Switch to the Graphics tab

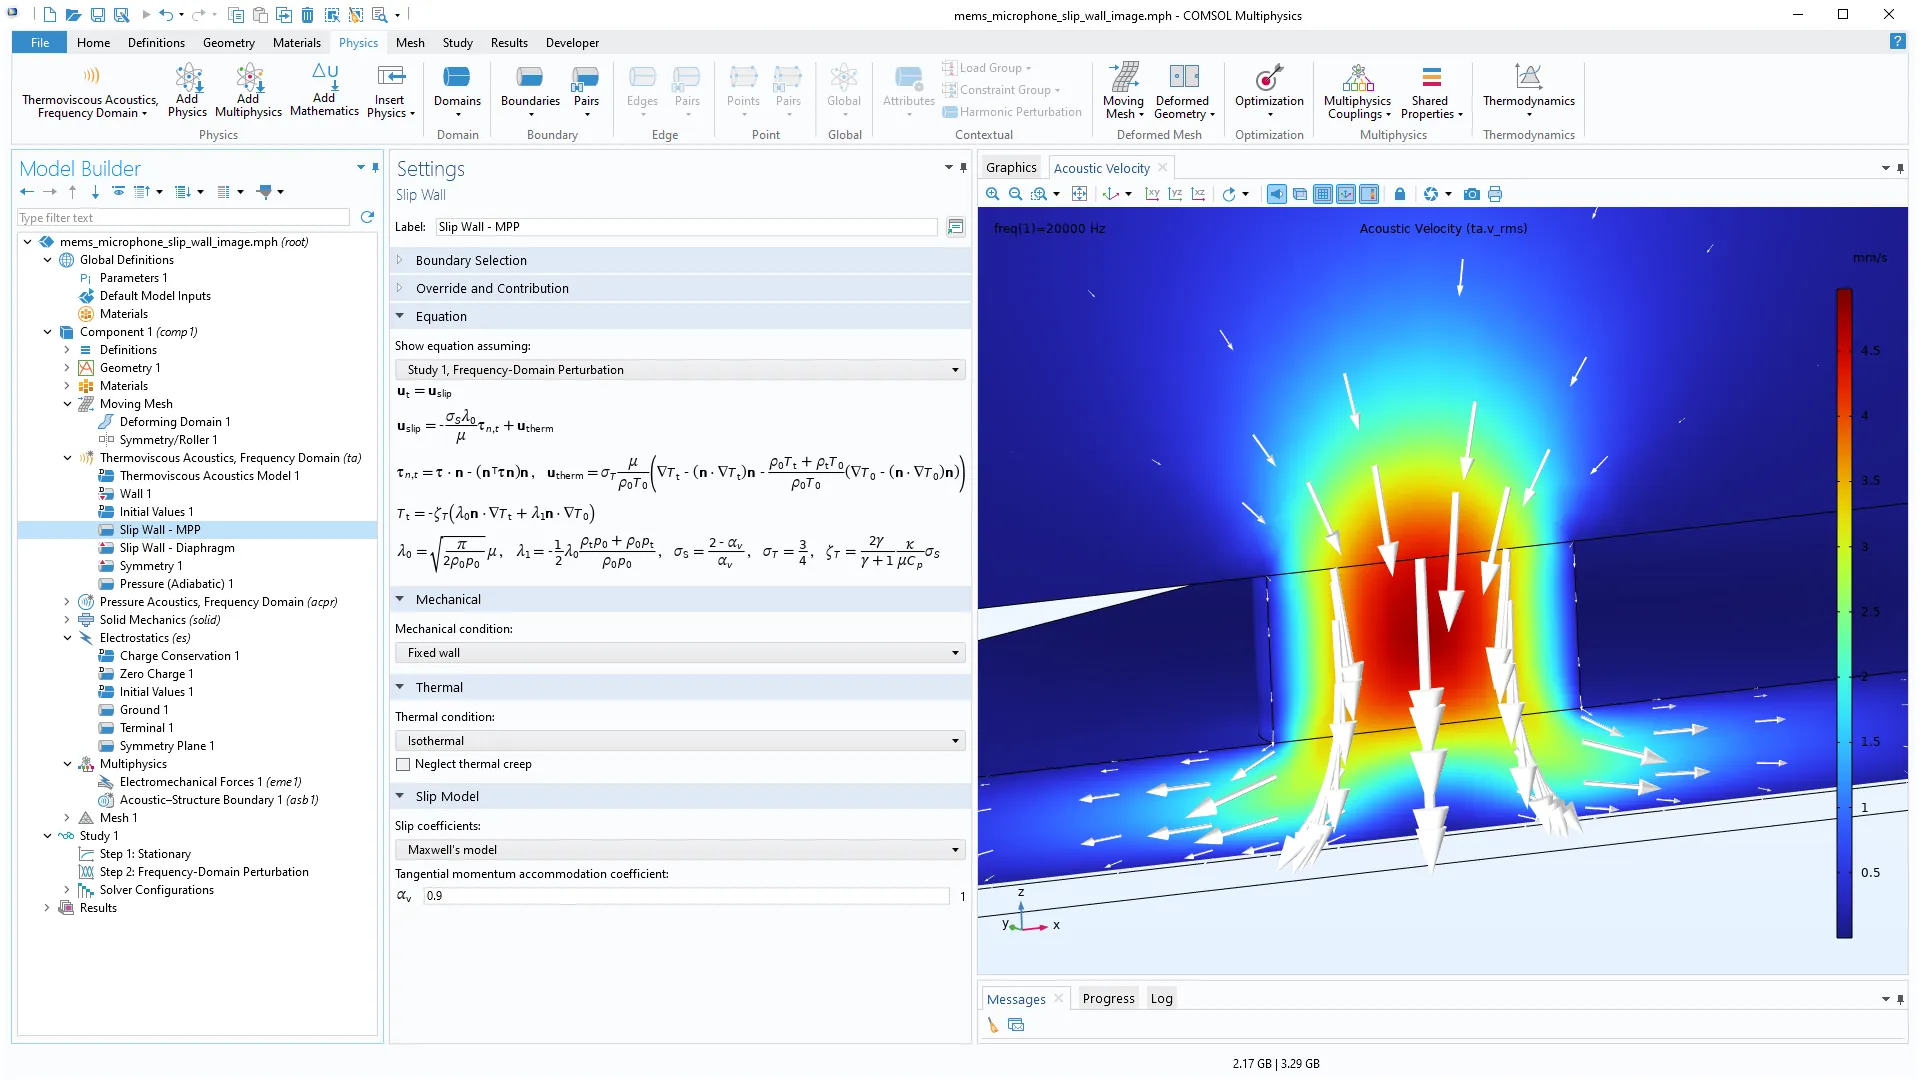pos(1011,168)
